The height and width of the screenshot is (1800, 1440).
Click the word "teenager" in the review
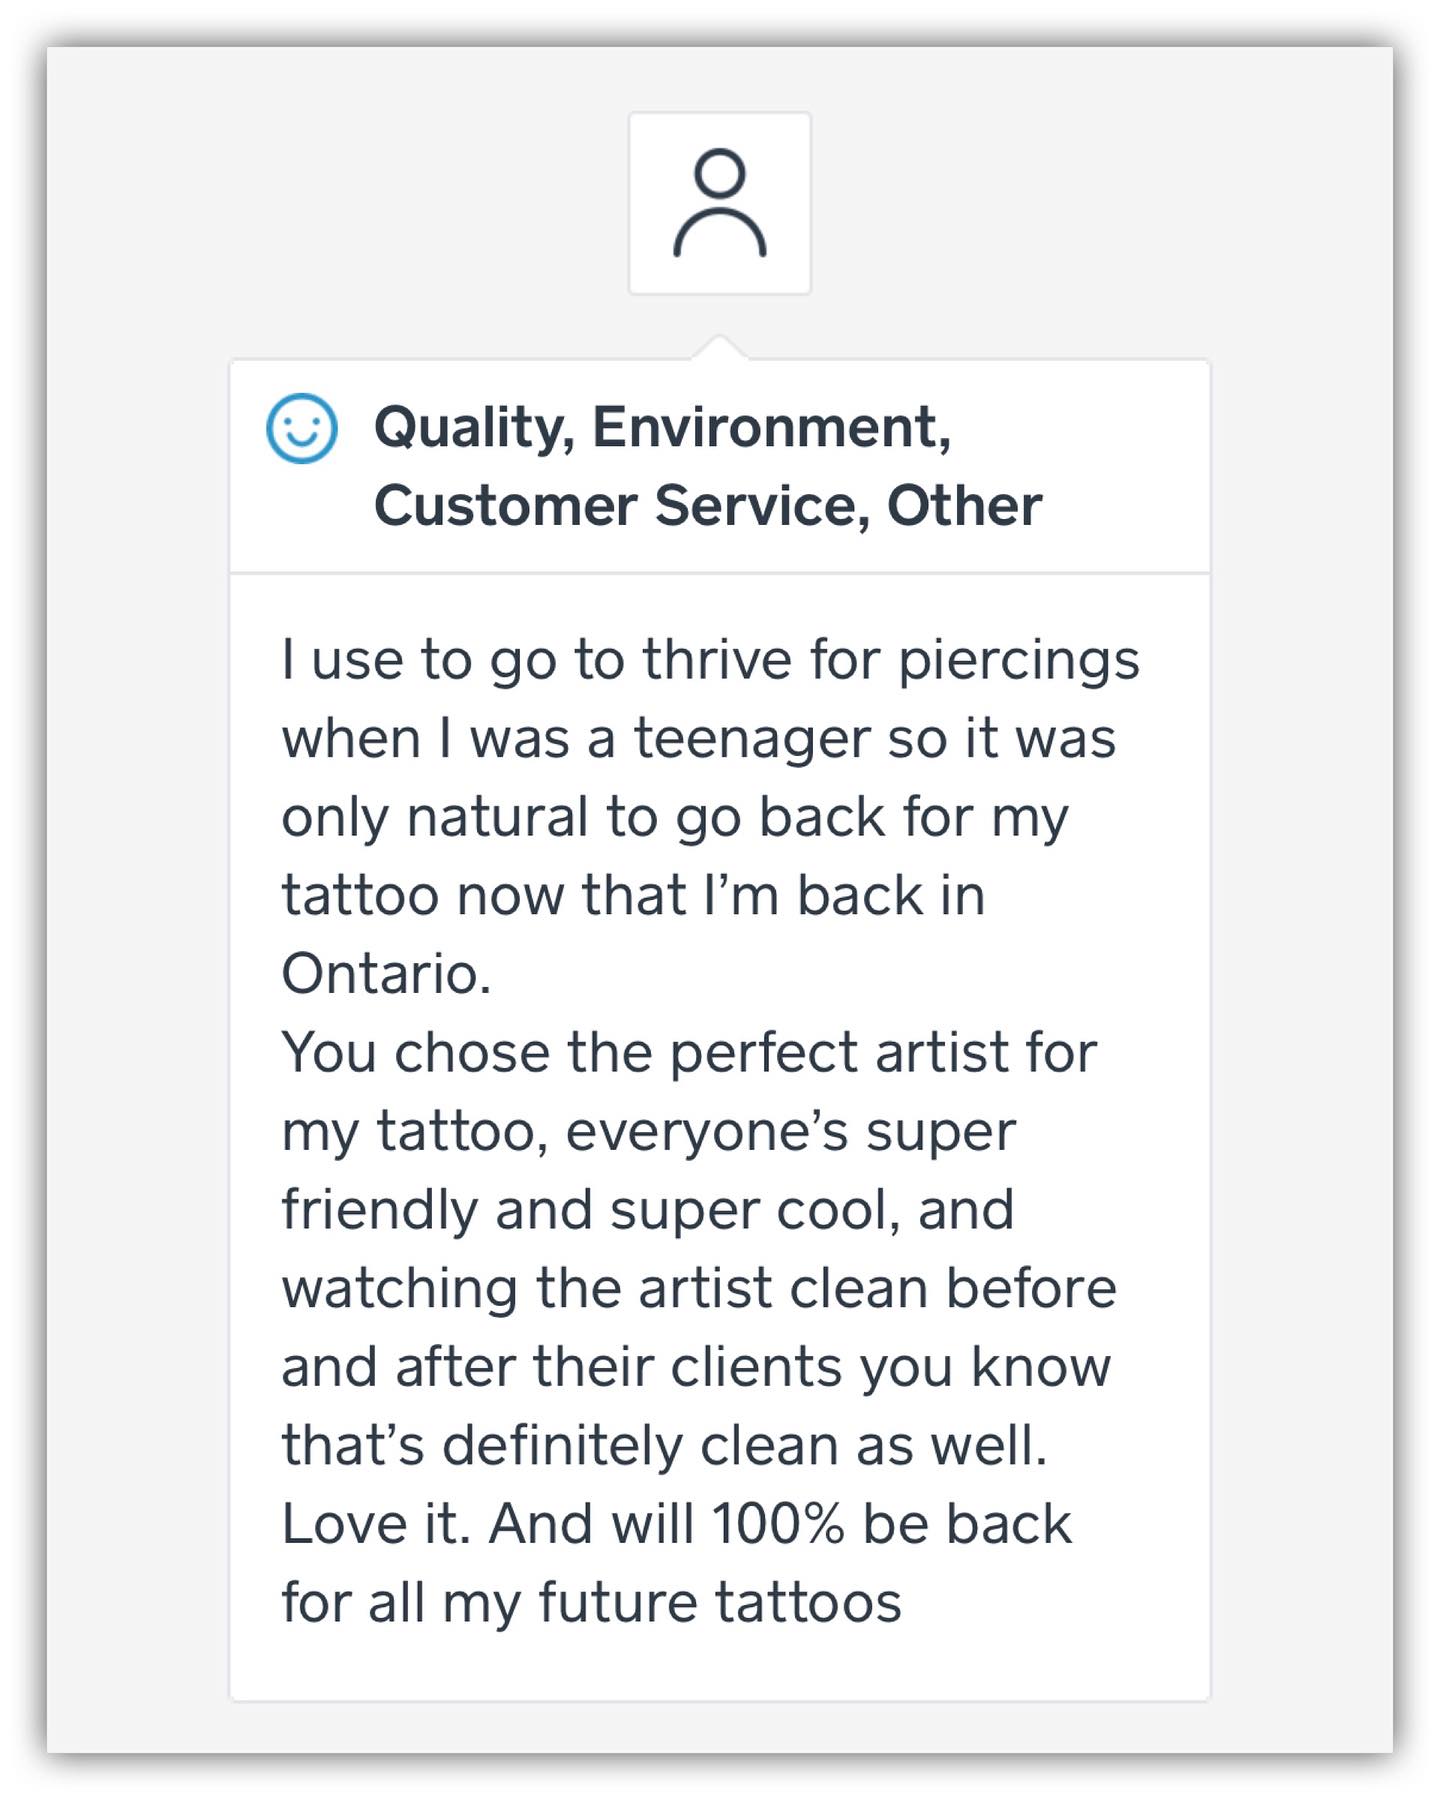[x=752, y=740]
